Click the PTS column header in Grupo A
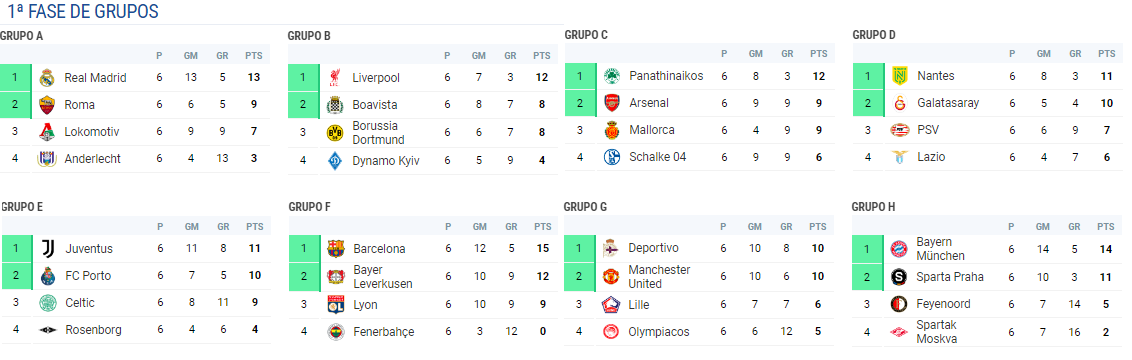This screenshot has height=360, width=1132. [x=253, y=56]
